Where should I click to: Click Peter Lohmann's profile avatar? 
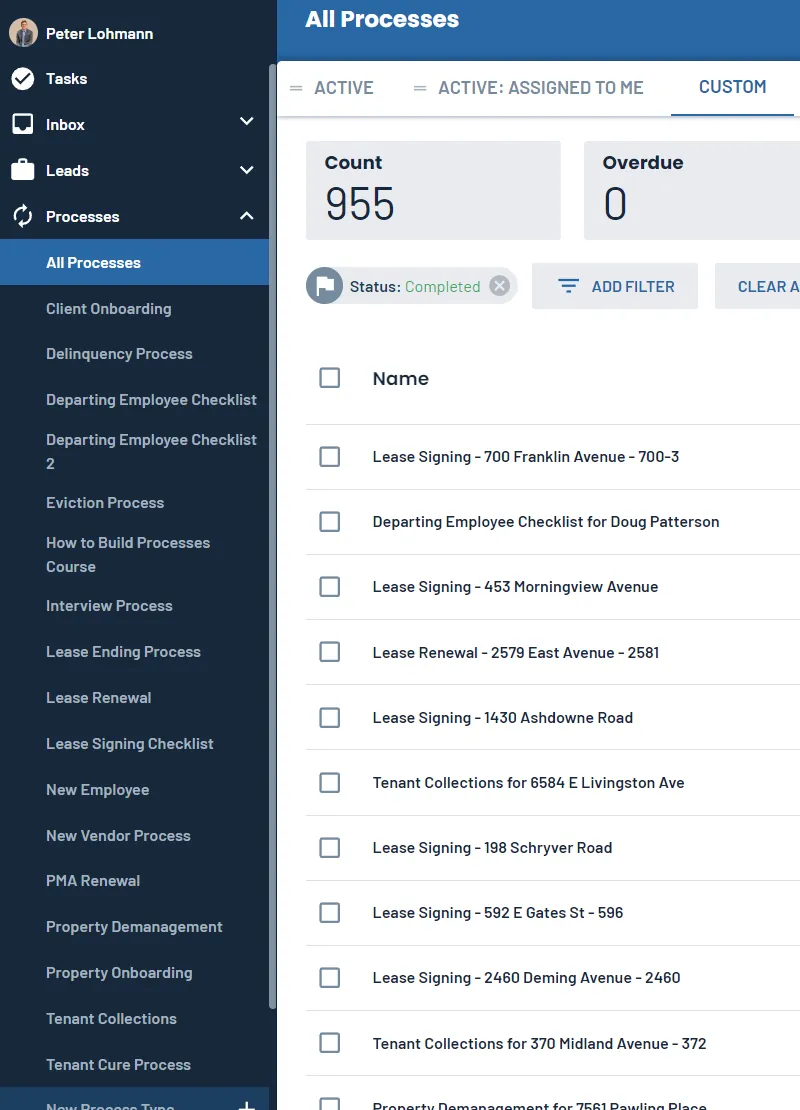[x=23, y=33]
